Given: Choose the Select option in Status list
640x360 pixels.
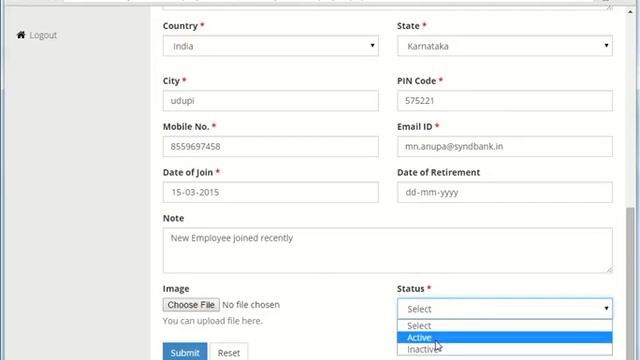Looking at the screenshot, I should pyautogui.click(x=504, y=326).
